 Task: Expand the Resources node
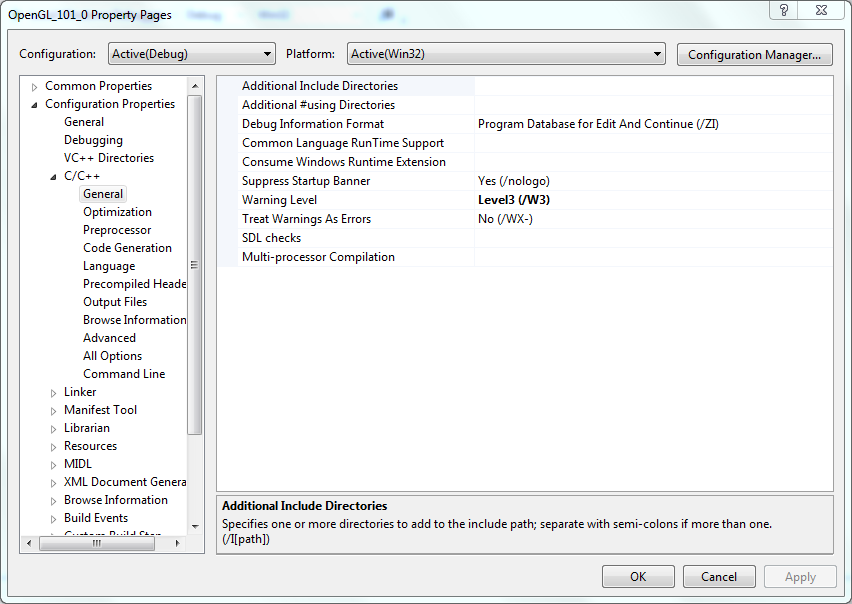pos(53,446)
